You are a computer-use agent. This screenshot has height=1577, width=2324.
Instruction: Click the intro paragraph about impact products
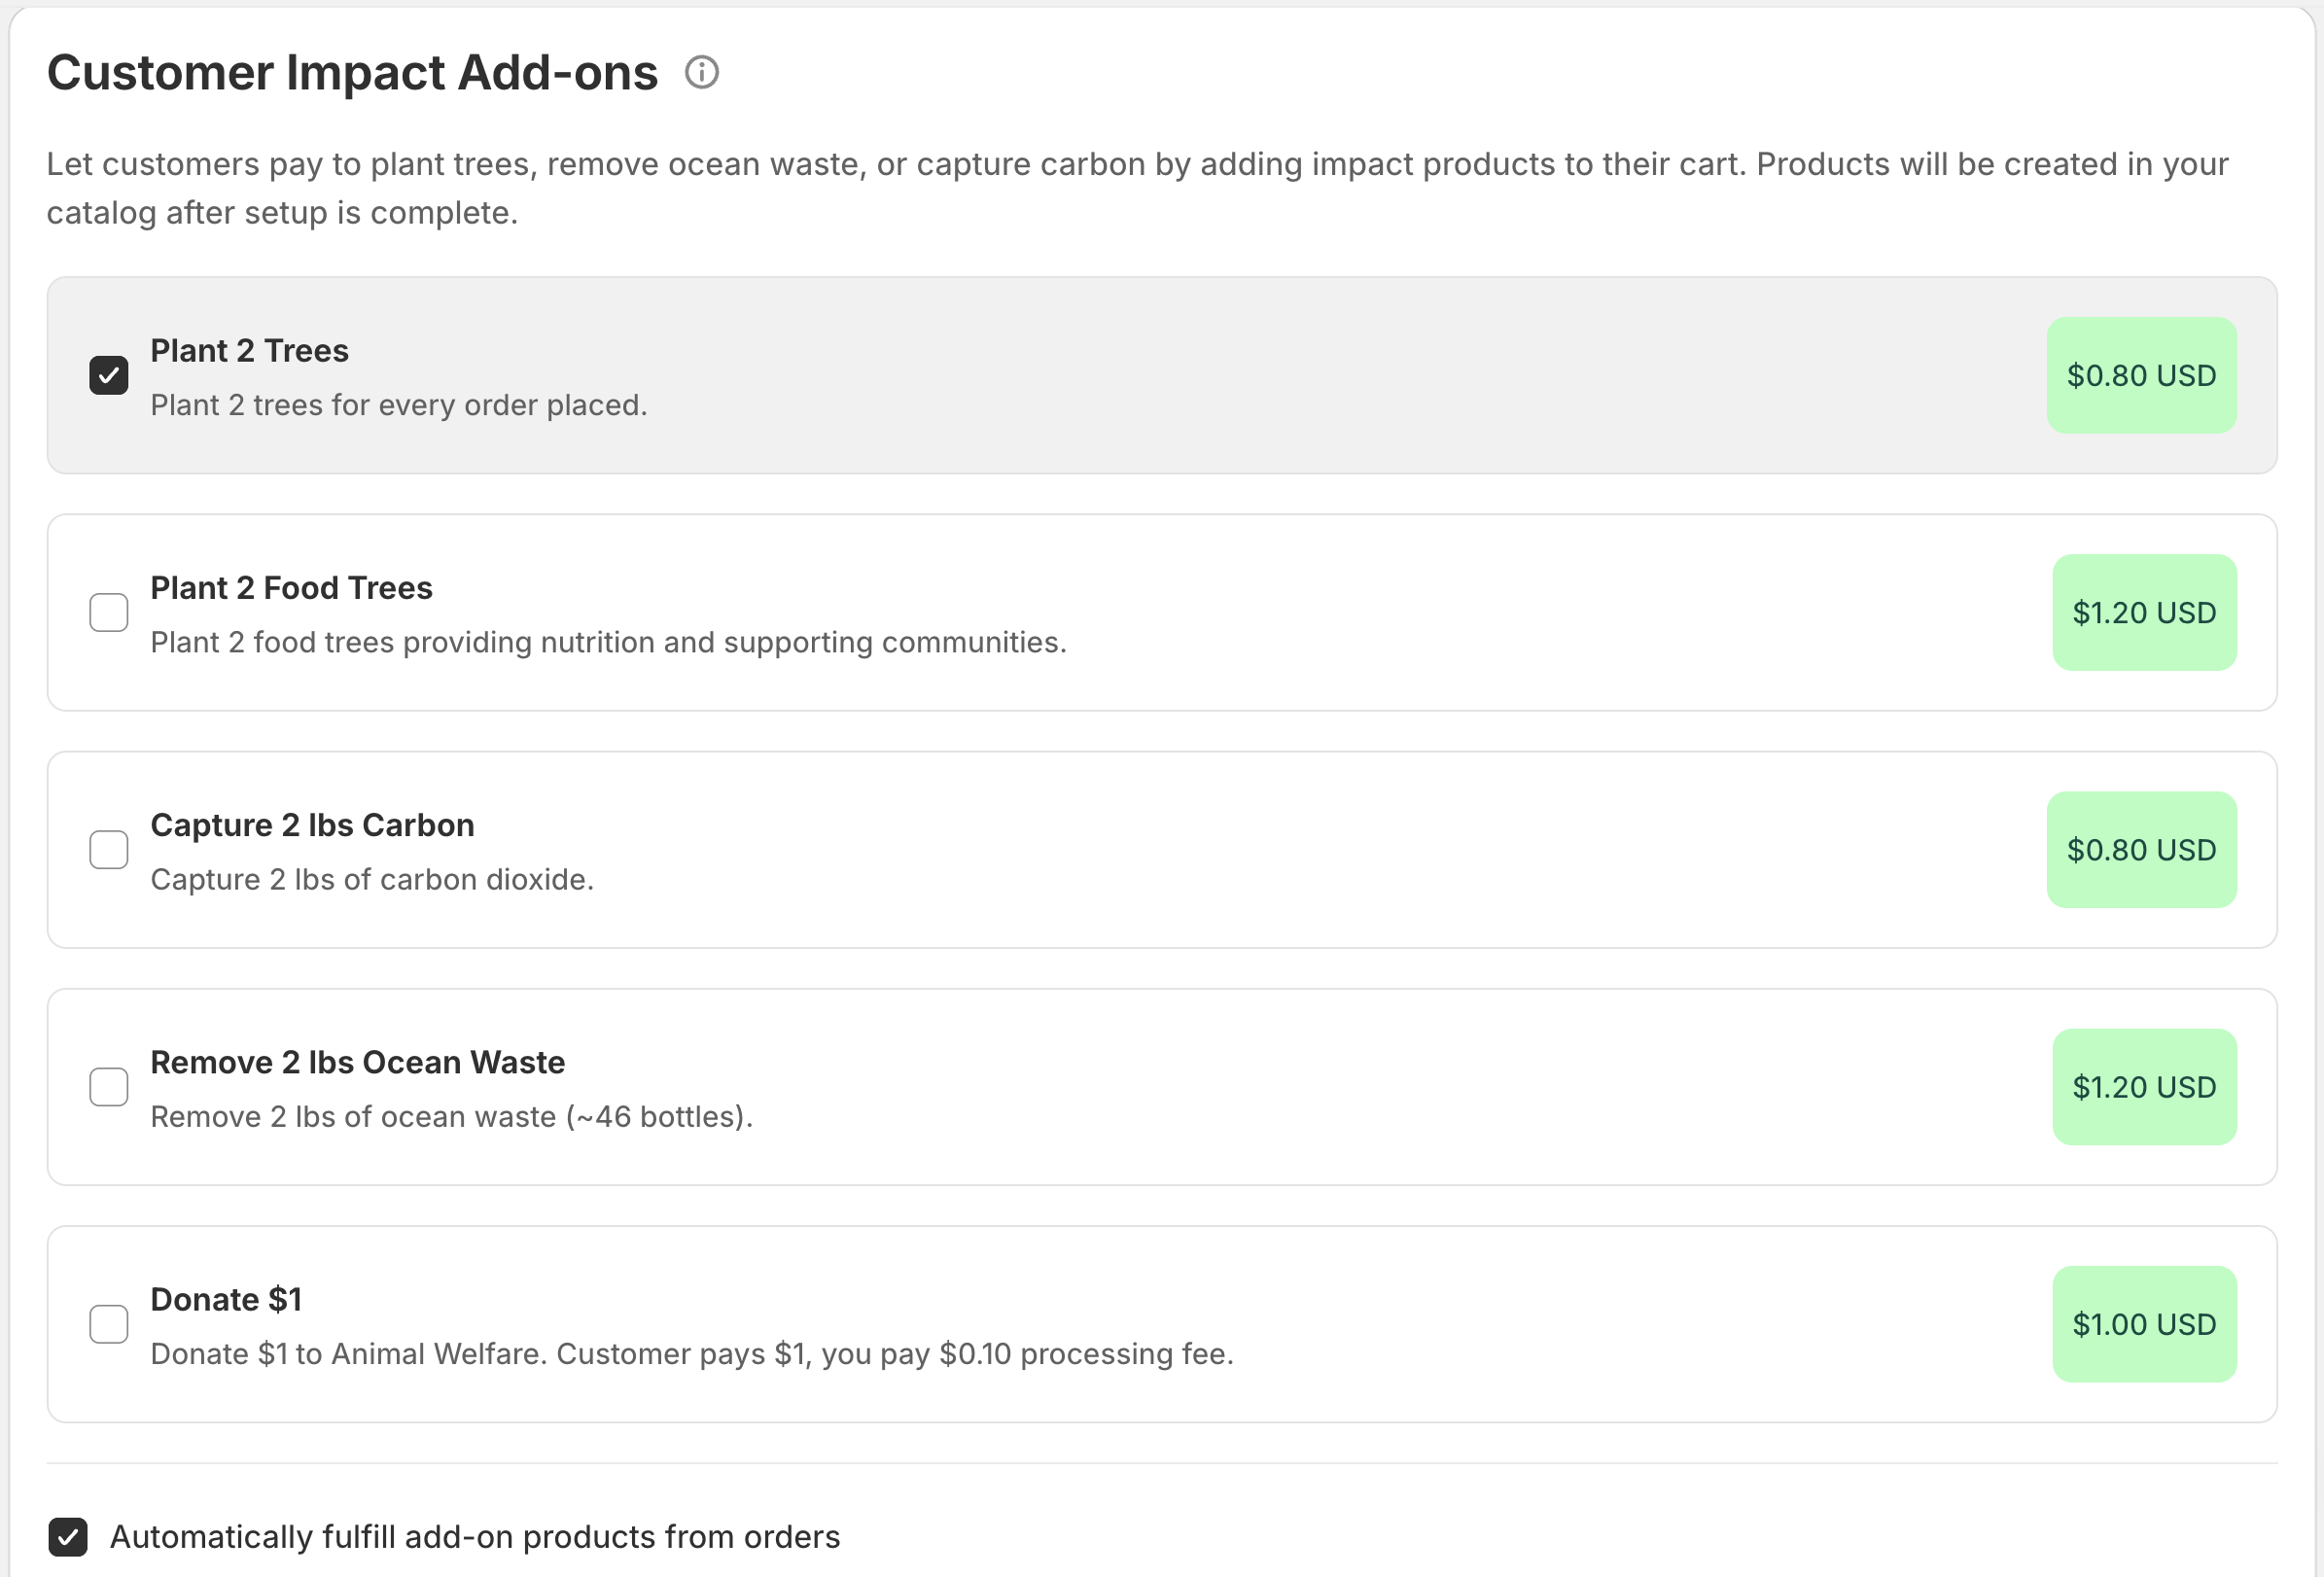tap(1137, 188)
